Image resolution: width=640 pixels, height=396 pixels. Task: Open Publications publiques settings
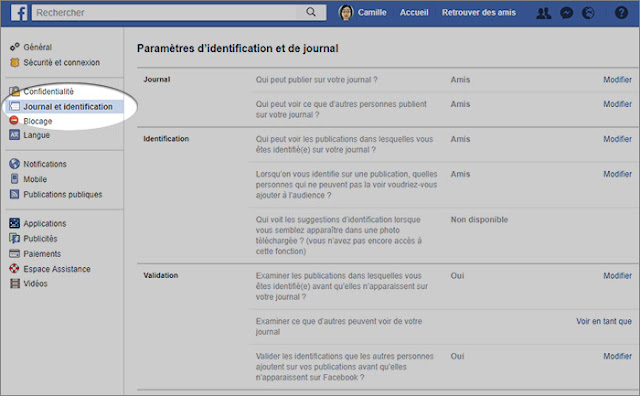pos(63,194)
